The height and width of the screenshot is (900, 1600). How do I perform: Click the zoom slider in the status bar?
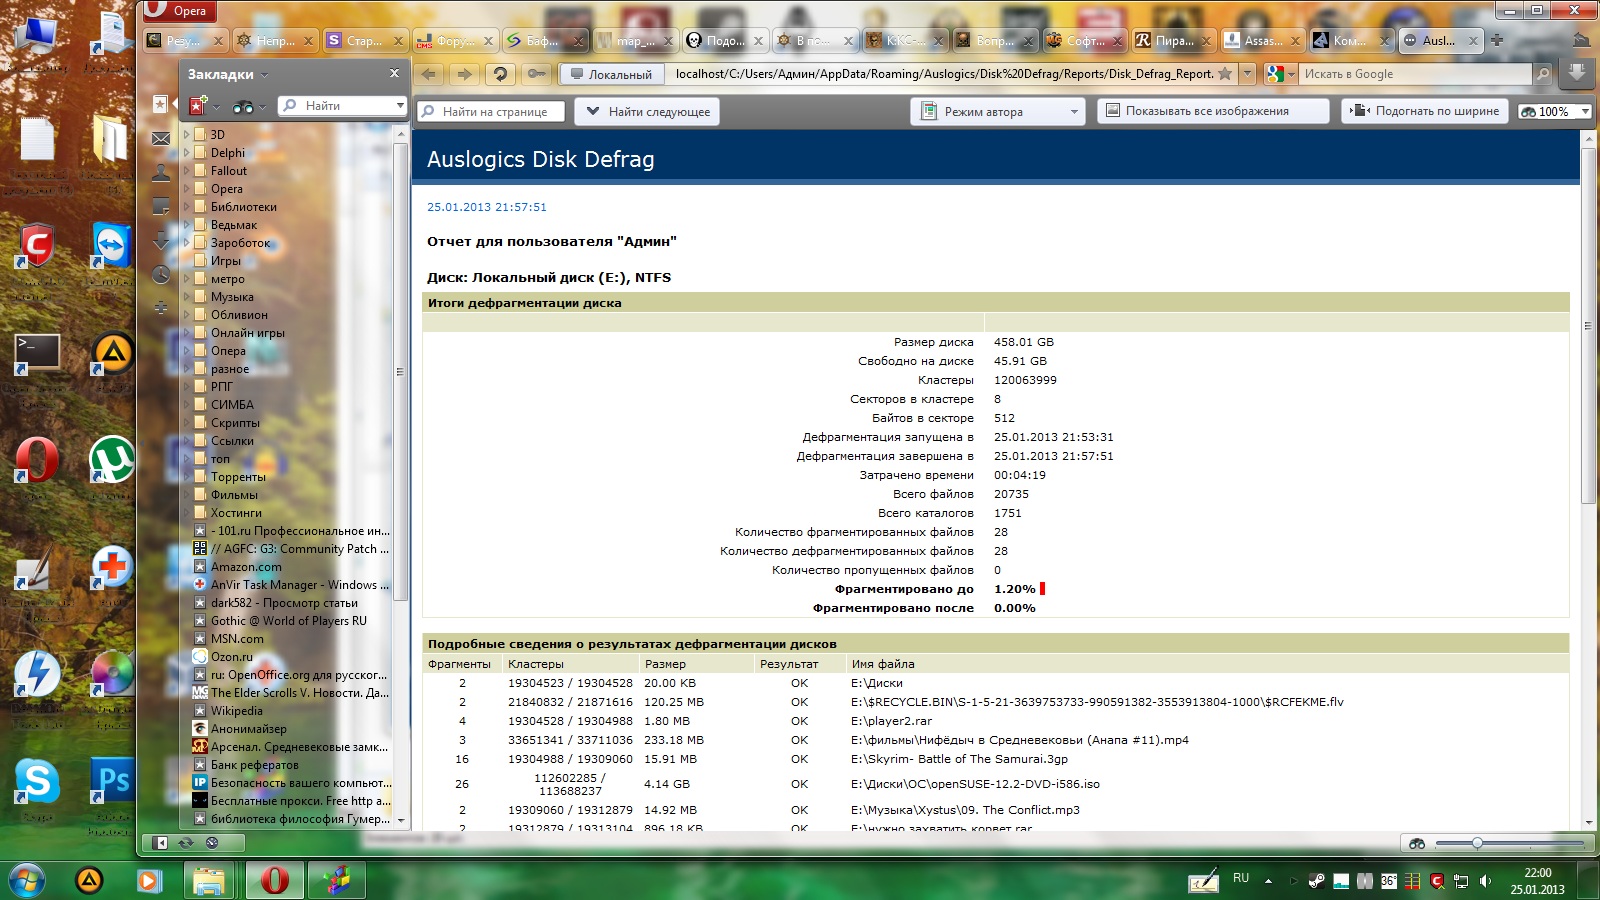coord(1477,843)
